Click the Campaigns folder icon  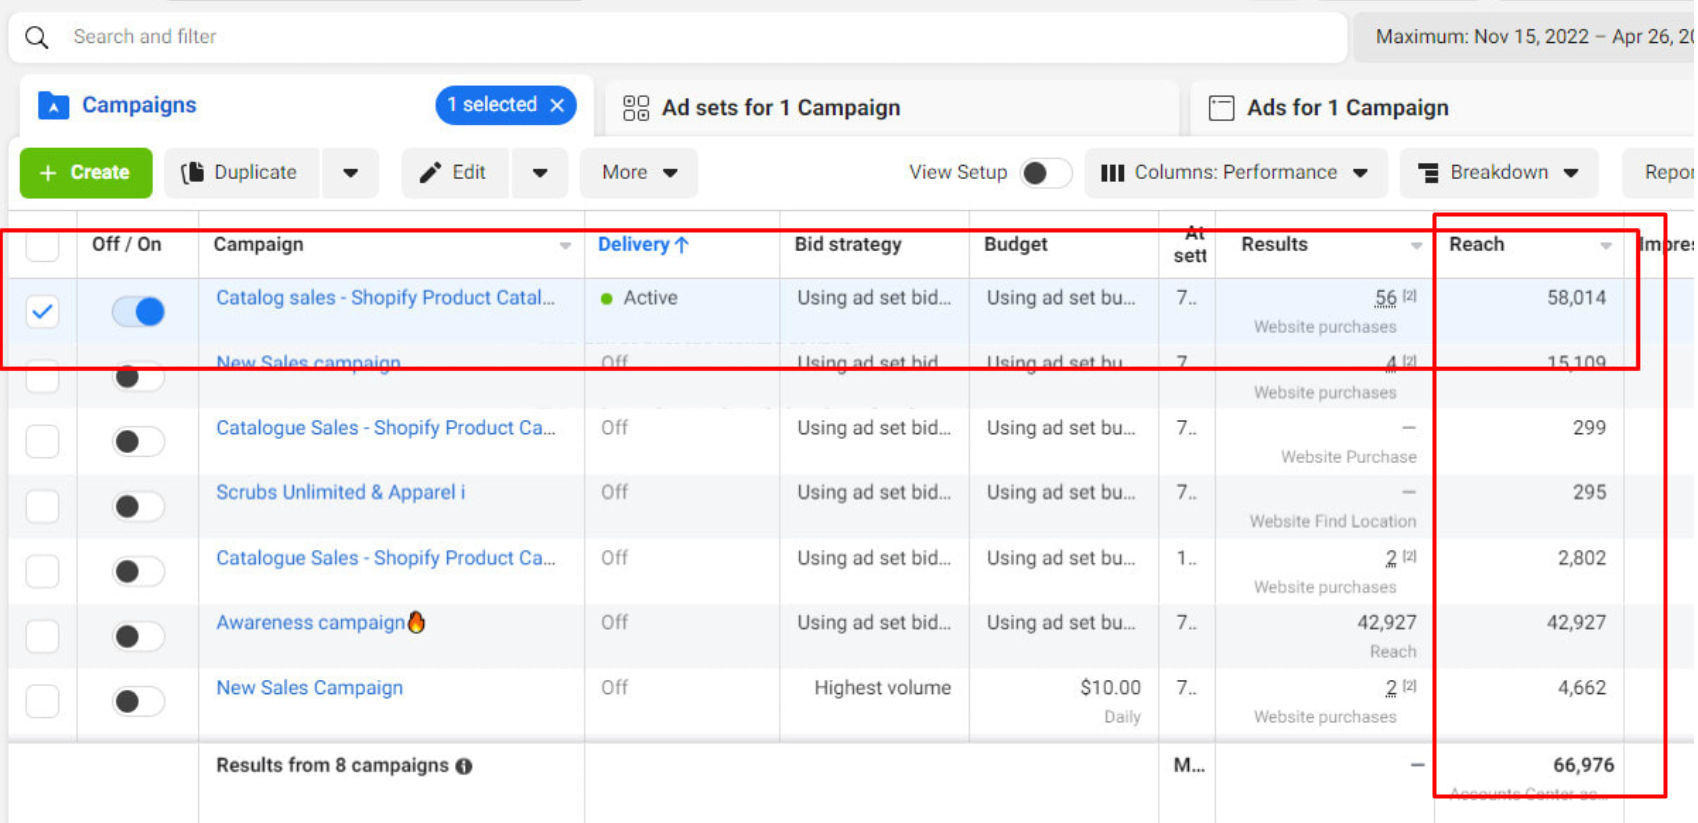[x=53, y=105]
